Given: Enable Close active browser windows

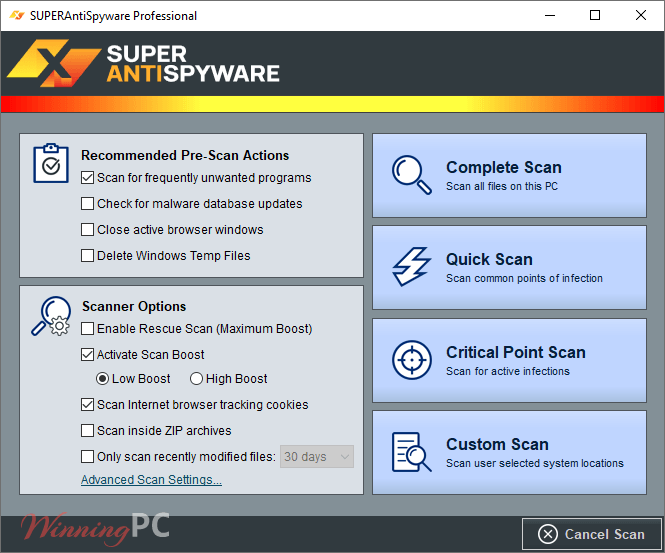Looking at the screenshot, I should 87,229.
